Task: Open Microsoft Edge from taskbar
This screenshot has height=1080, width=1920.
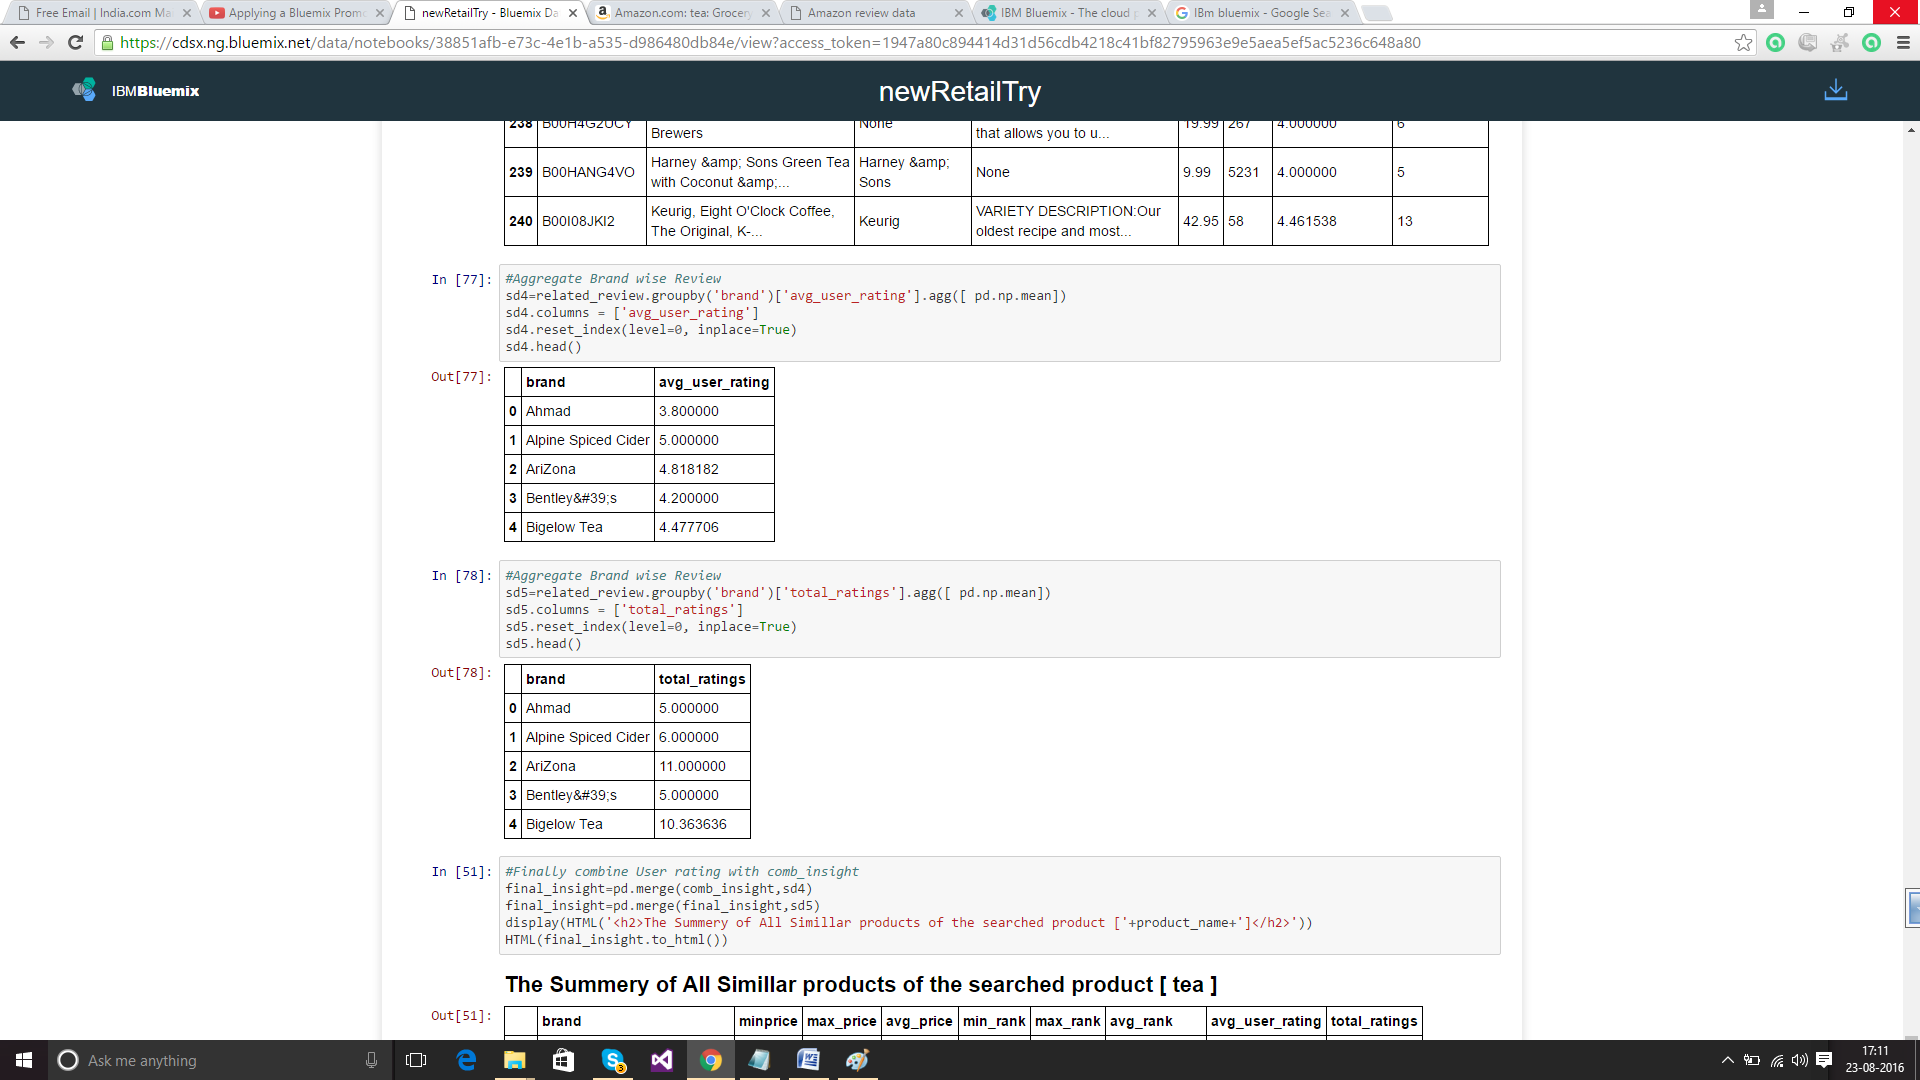Action: pos(466,1060)
